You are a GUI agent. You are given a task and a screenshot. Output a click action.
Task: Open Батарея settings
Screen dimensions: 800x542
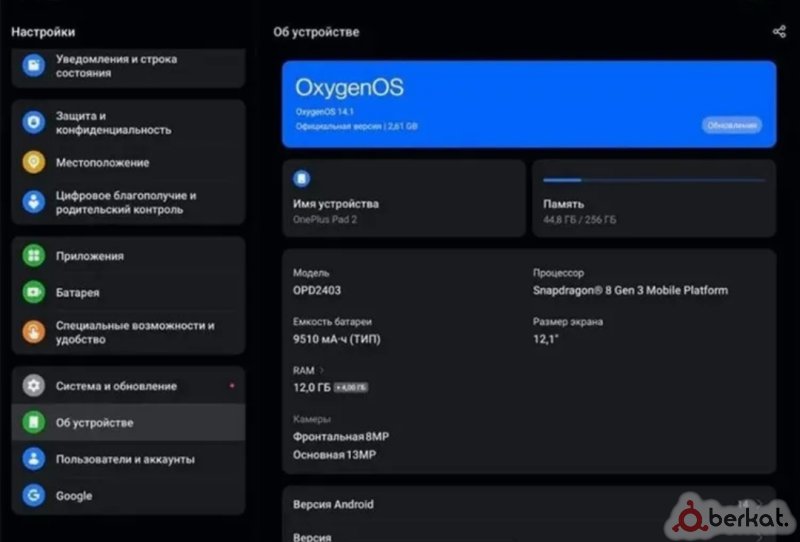128,292
